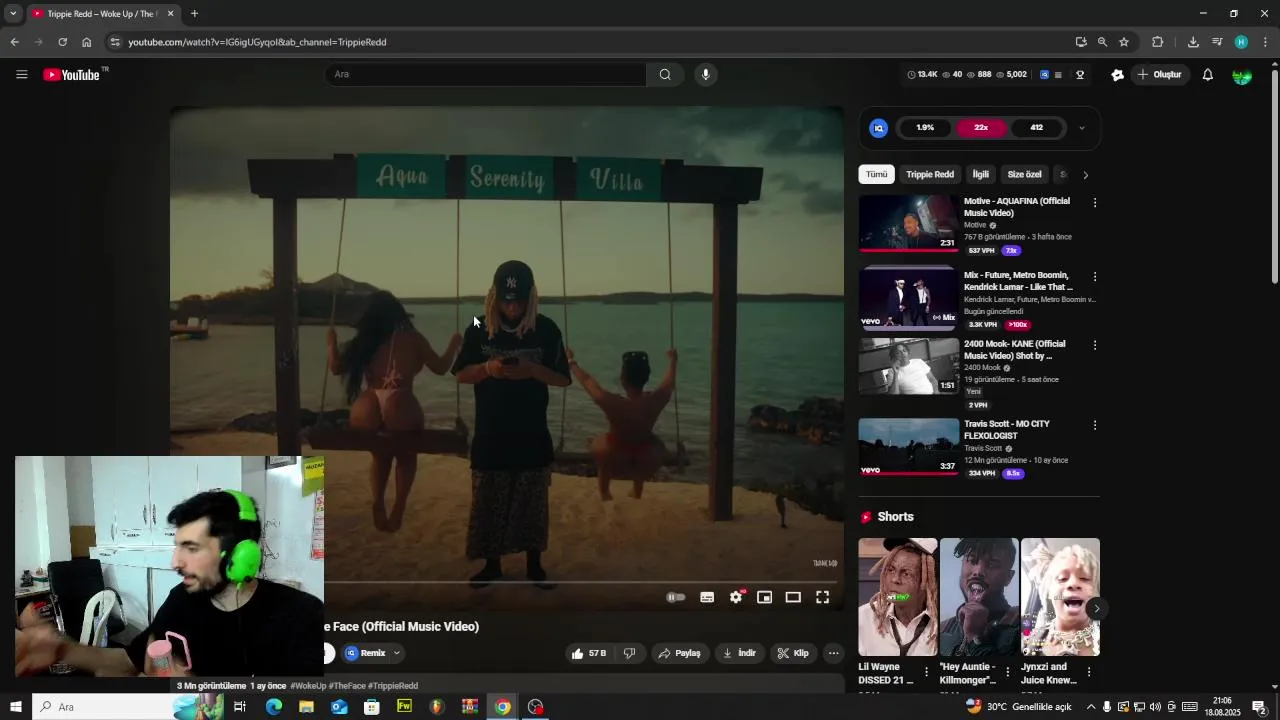Screen dimensions: 1280x720
Task: Click the 22x multiplier pill
Action: (x=981, y=128)
